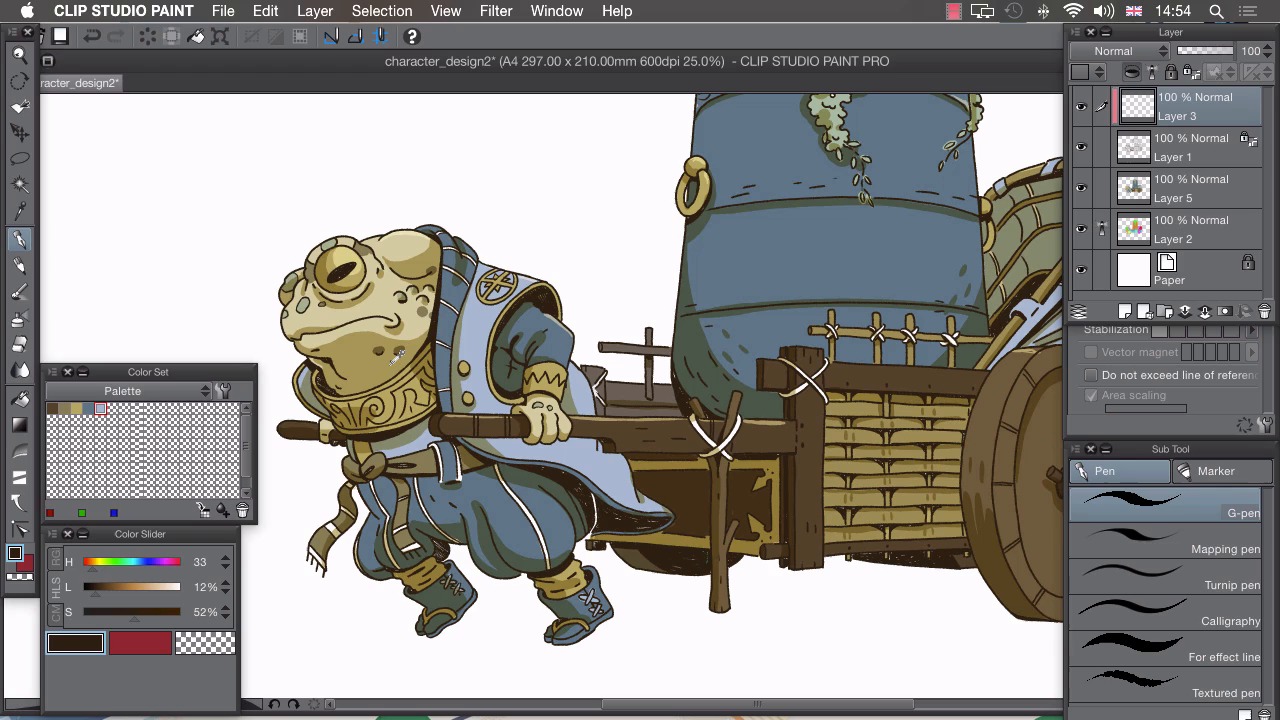1280x720 pixels.
Task: Click the Undo arrow in command bar
Action: pos(91,37)
